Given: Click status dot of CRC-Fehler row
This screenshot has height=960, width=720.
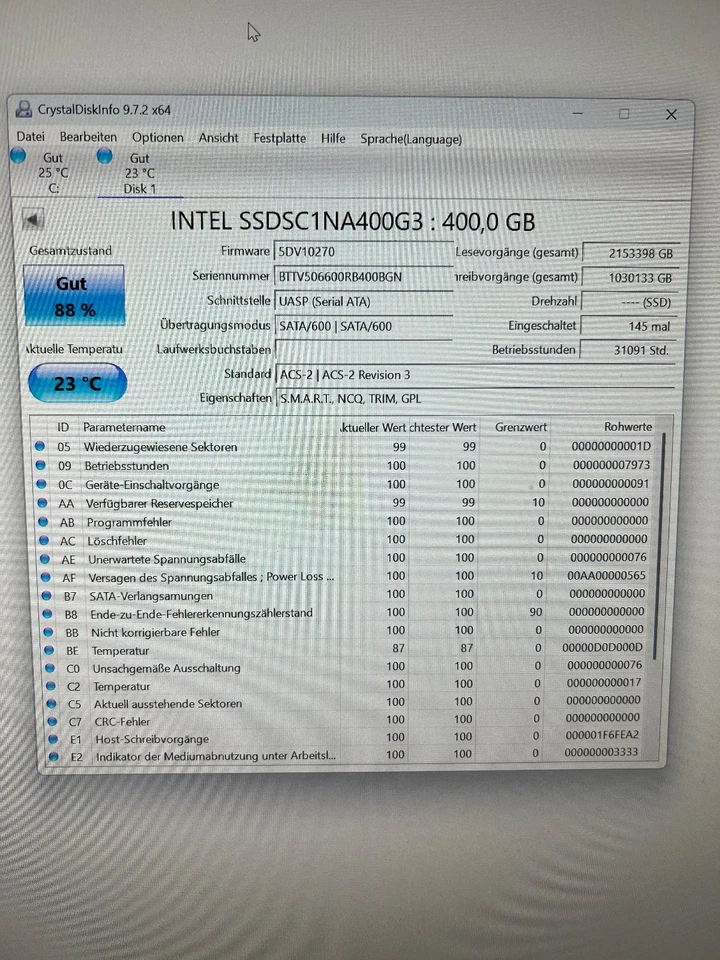Looking at the screenshot, I should (x=52, y=722).
